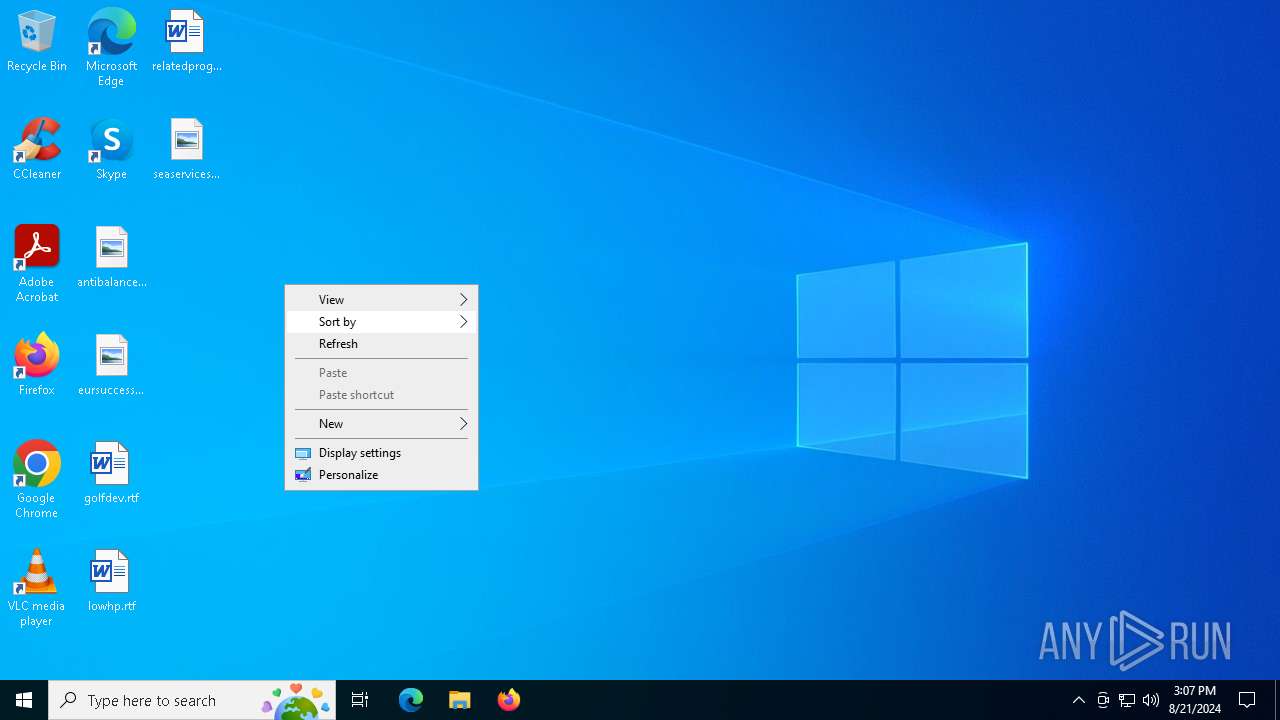Open the network status tray icon
1280x720 pixels.
[x=1127, y=700]
